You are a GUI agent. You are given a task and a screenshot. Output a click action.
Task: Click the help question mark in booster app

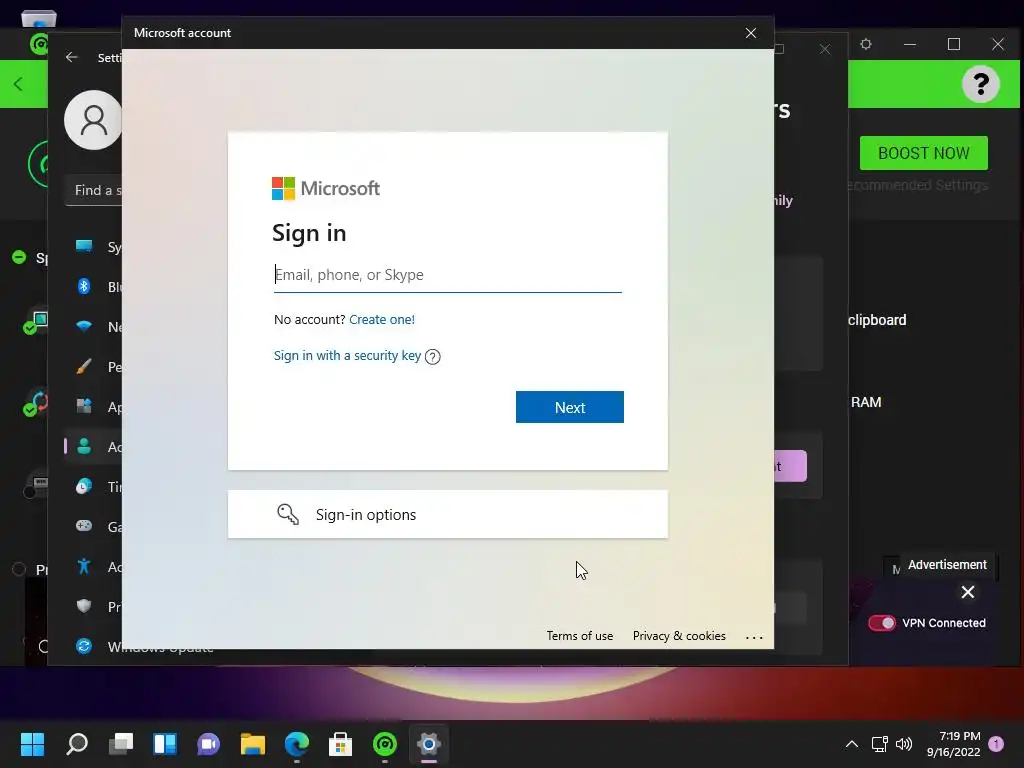tap(980, 84)
